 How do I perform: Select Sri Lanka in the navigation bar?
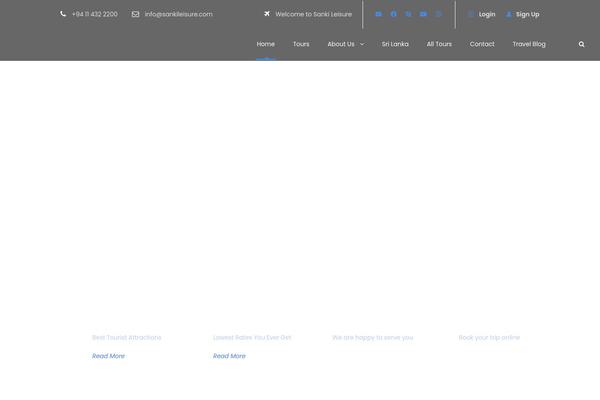tap(395, 44)
